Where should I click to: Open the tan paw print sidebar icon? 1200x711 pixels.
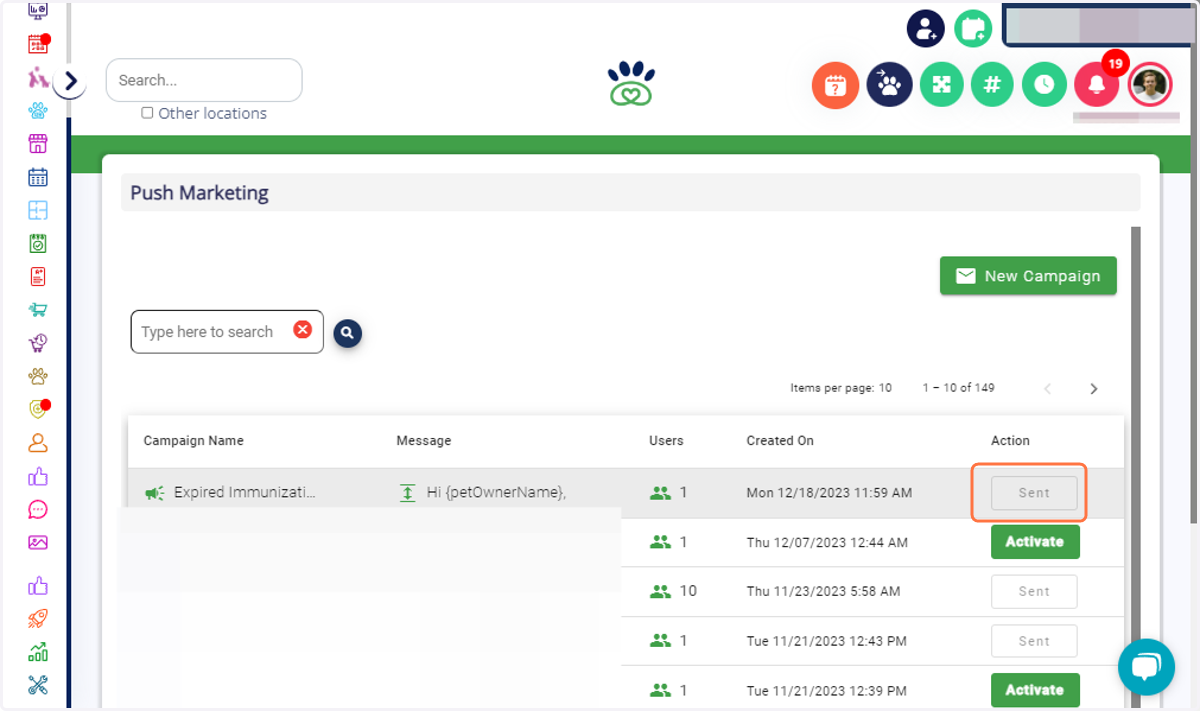(x=38, y=376)
